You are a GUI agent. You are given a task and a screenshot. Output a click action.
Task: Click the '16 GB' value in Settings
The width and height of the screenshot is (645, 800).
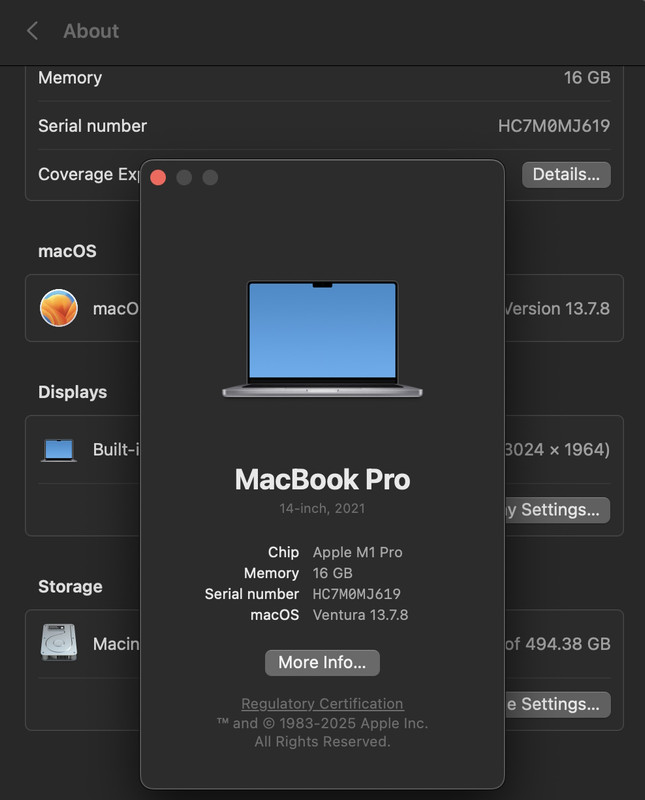point(587,78)
